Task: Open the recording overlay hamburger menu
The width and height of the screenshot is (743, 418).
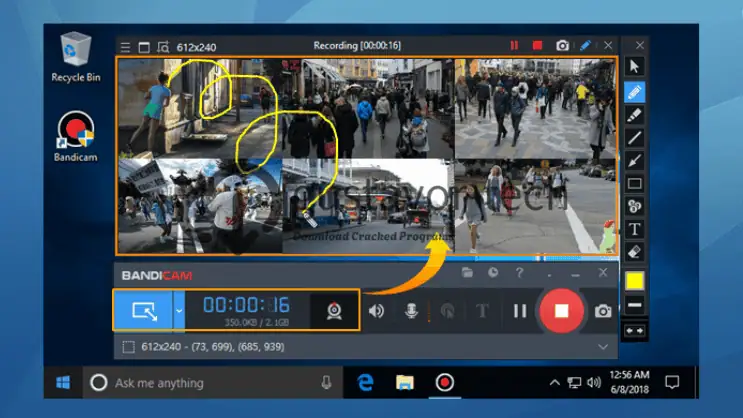Action: pyautogui.click(x=125, y=47)
